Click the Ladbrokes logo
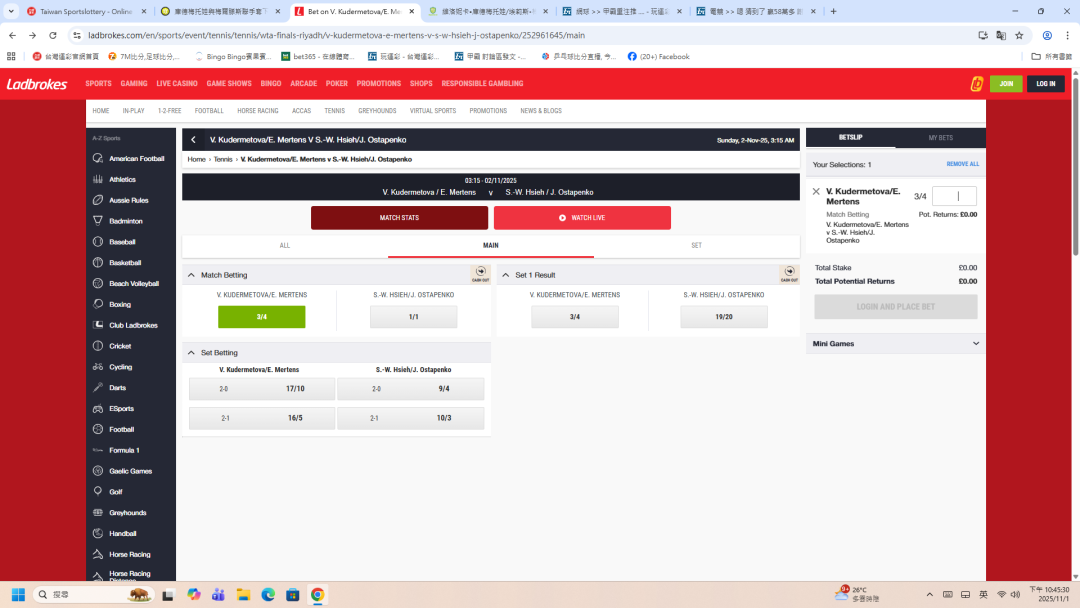The height and width of the screenshot is (608, 1080). coord(37,84)
